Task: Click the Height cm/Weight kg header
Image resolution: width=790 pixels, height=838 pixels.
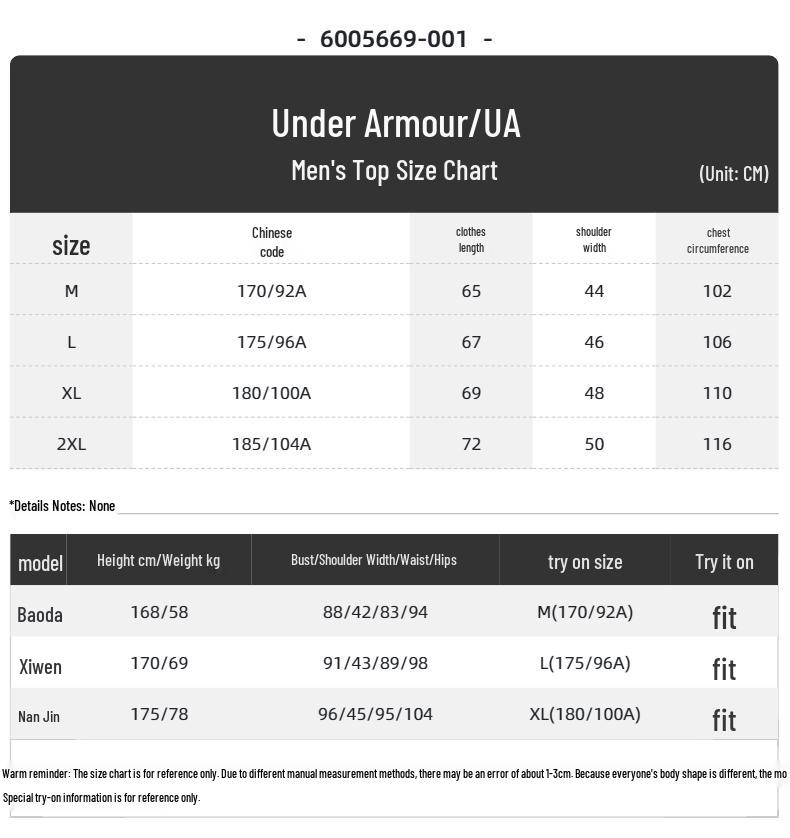Action: 159,561
